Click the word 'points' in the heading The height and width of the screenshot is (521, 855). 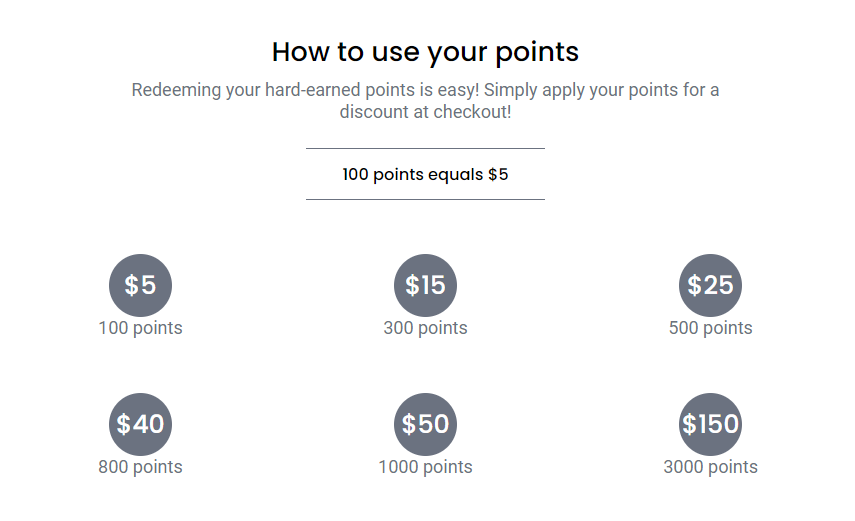537,53
